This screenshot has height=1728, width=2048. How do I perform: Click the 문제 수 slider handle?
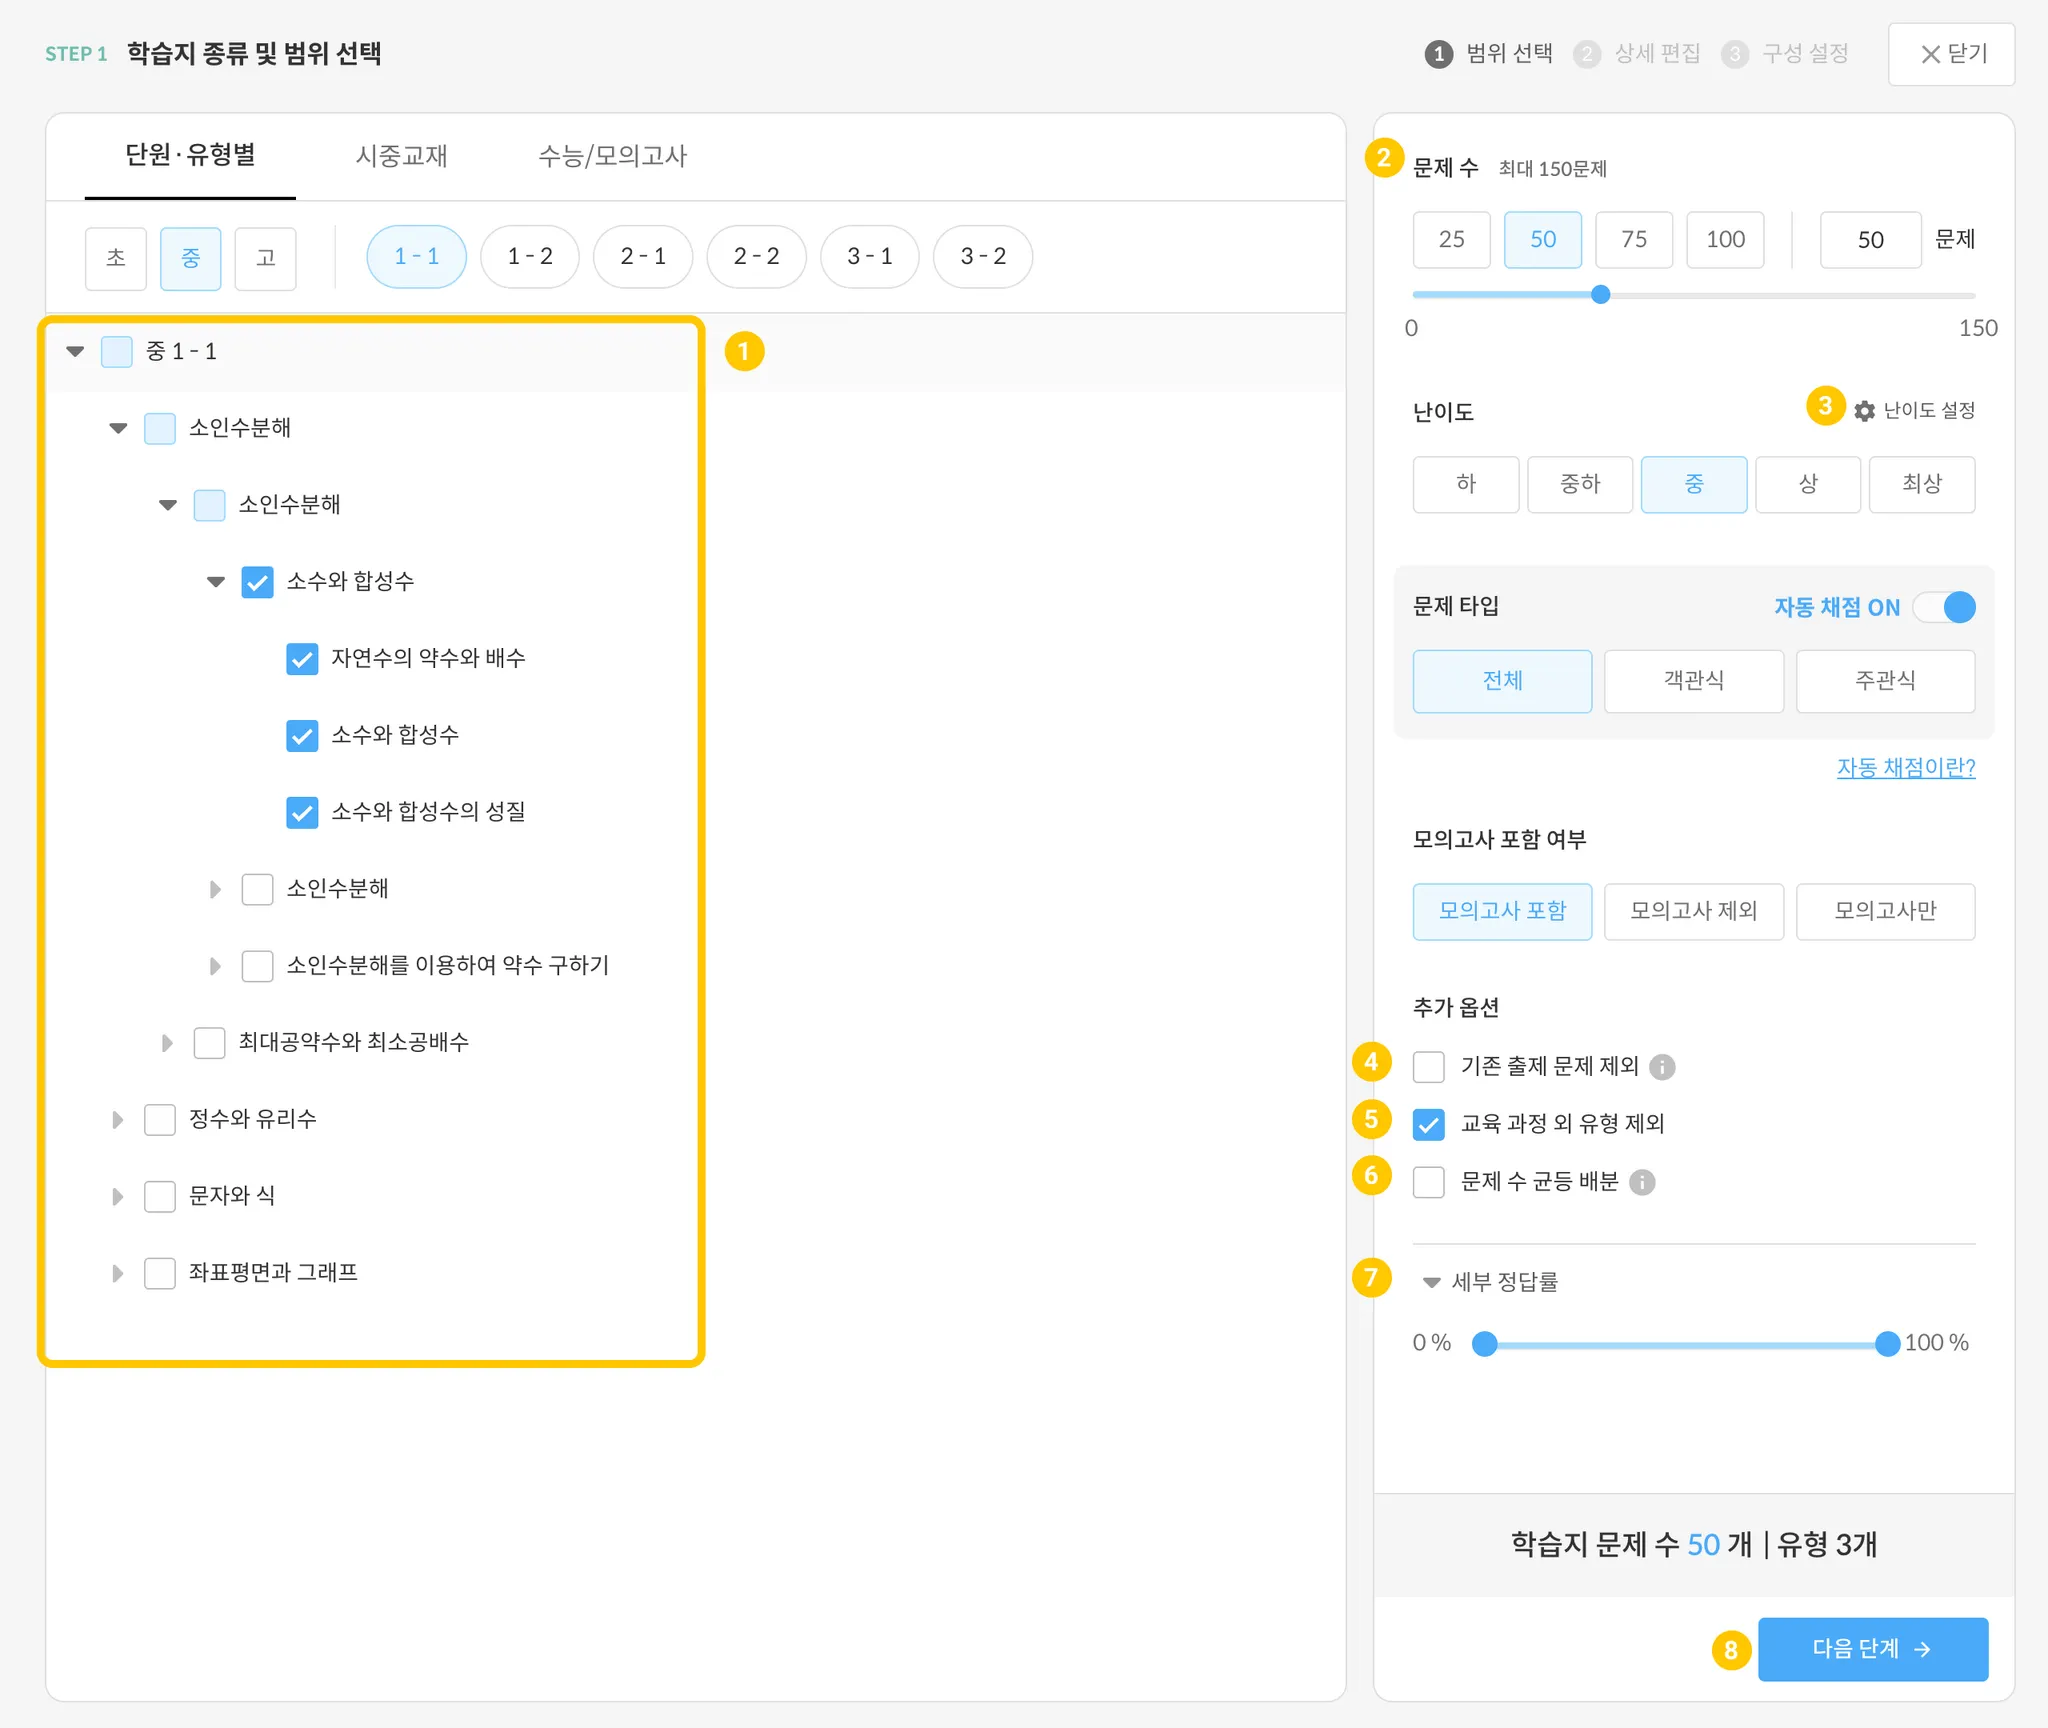1600,294
